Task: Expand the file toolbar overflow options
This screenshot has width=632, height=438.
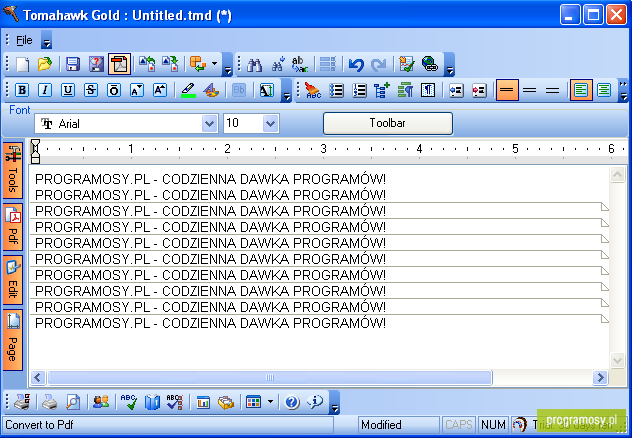Action: click(x=228, y=64)
